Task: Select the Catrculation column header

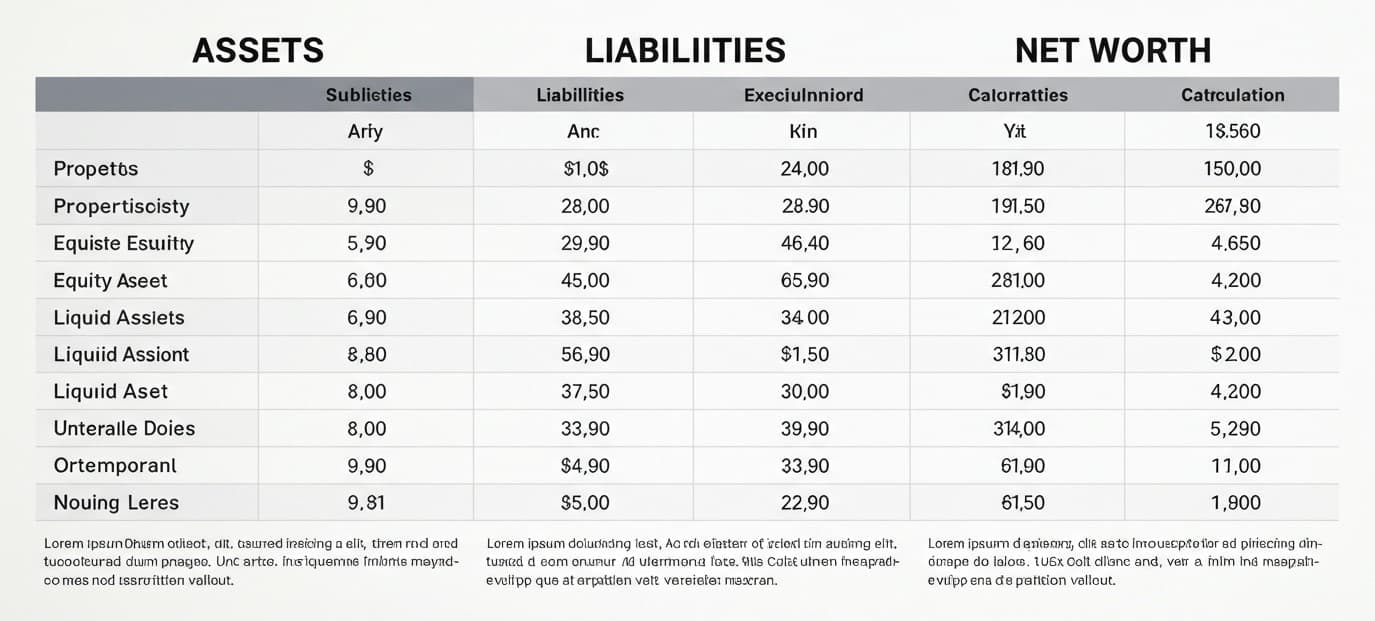Action: click(1232, 95)
